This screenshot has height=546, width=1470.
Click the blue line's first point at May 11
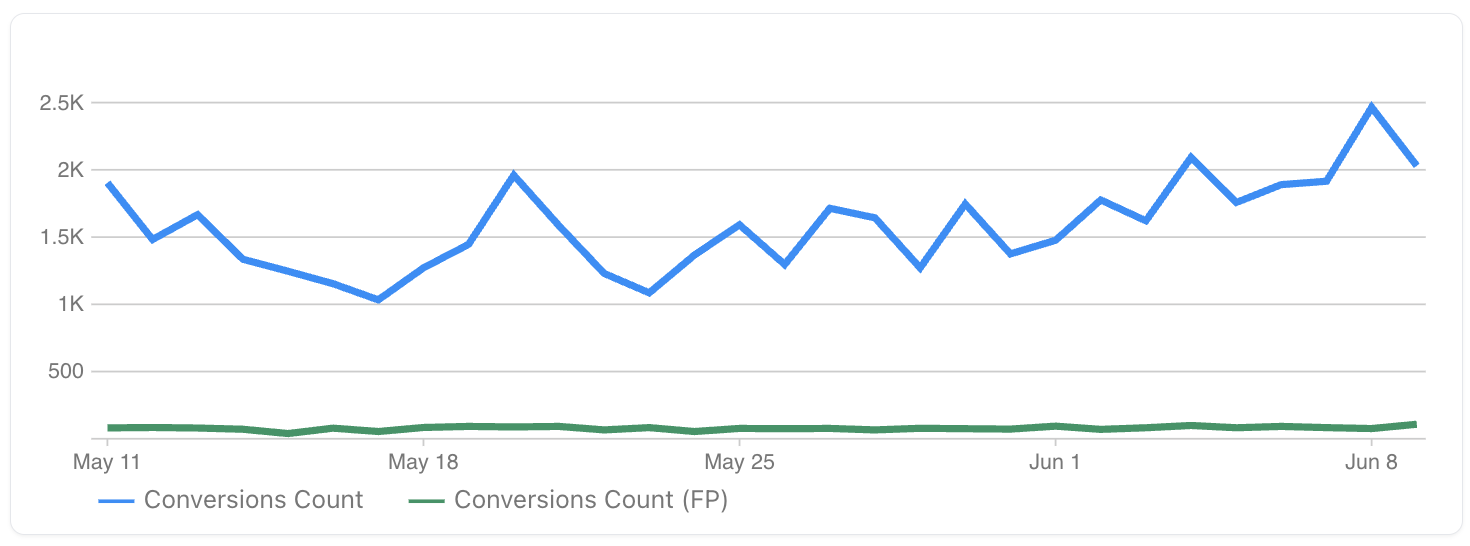click(x=107, y=184)
